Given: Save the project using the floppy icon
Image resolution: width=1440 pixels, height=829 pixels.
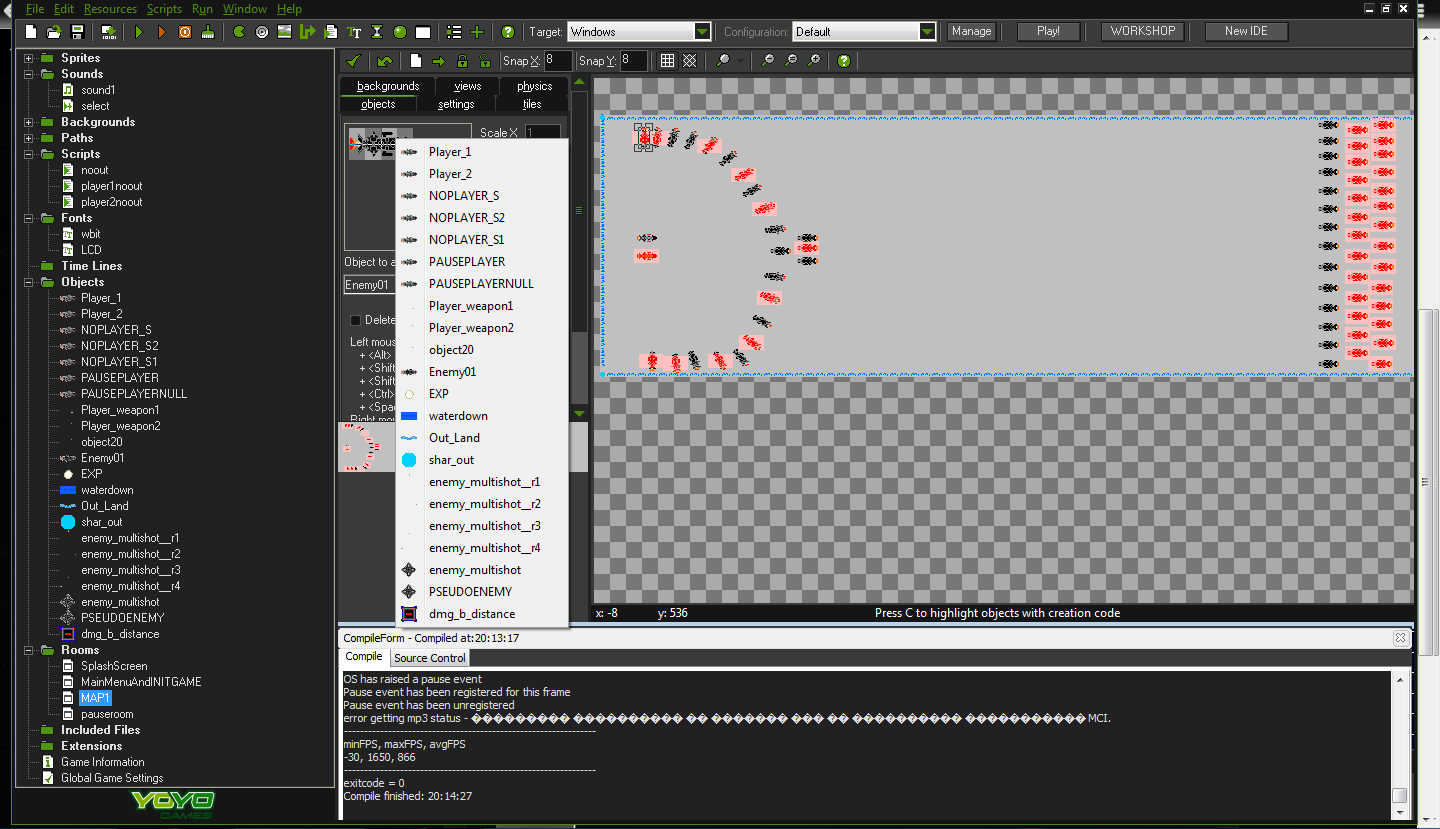Looking at the screenshot, I should (77, 32).
